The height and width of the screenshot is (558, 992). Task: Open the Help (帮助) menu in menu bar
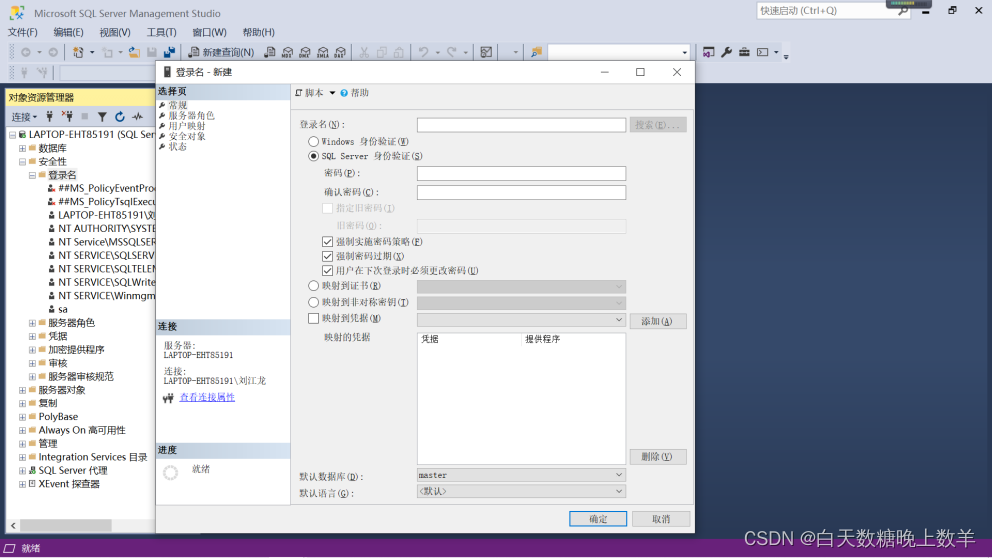click(x=258, y=32)
